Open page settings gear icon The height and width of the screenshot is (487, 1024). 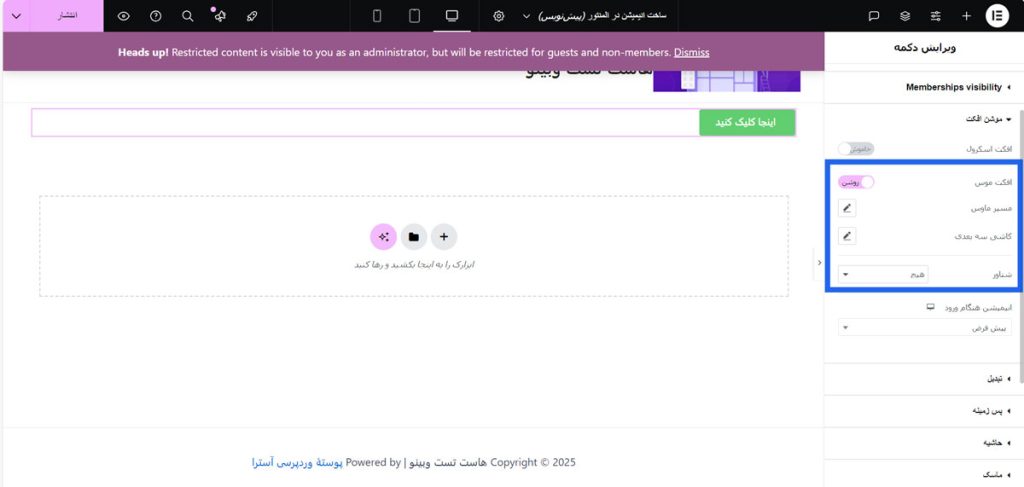(x=499, y=16)
